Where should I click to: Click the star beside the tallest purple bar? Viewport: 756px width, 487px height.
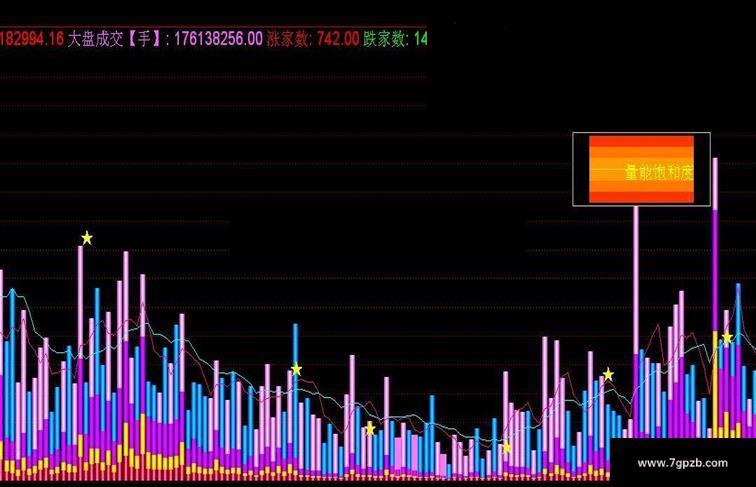coord(727,338)
